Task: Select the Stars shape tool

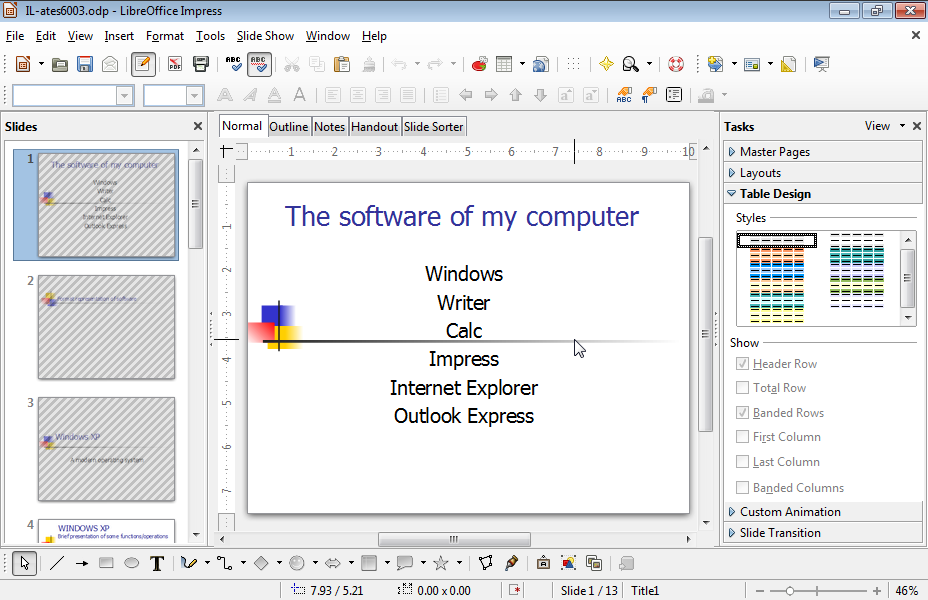Action: tap(441, 563)
